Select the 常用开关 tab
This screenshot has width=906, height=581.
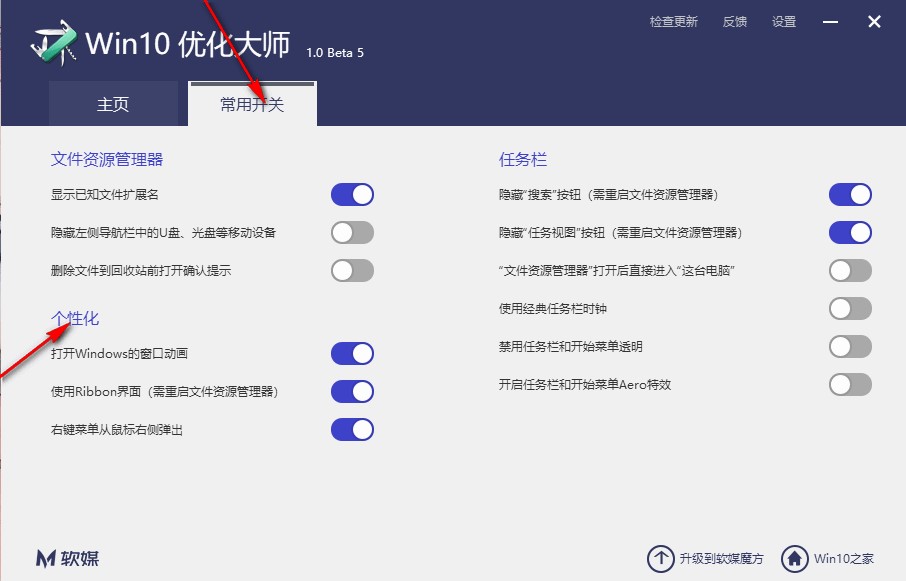(253, 104)
